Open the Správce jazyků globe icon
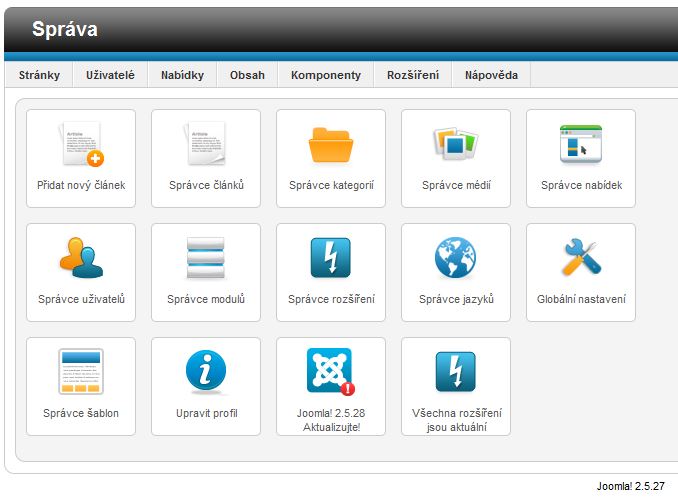The height and width of the screenshot is (501, 678). pyautogui.click(x=456, y=260)
